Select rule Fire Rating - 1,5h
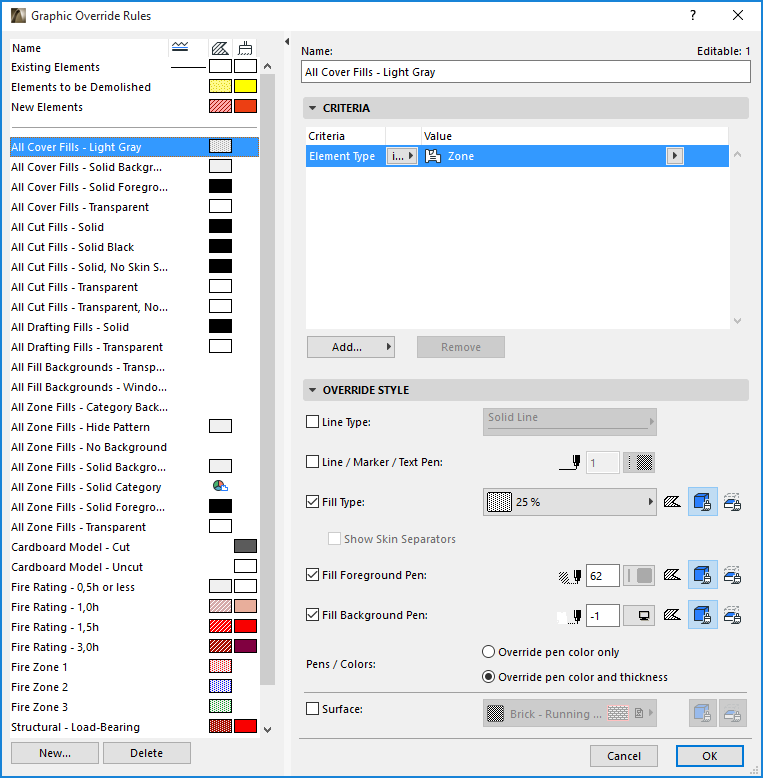The height and width of the screenshot is (778, 763). pyautogui.click(x=134, y=627)
